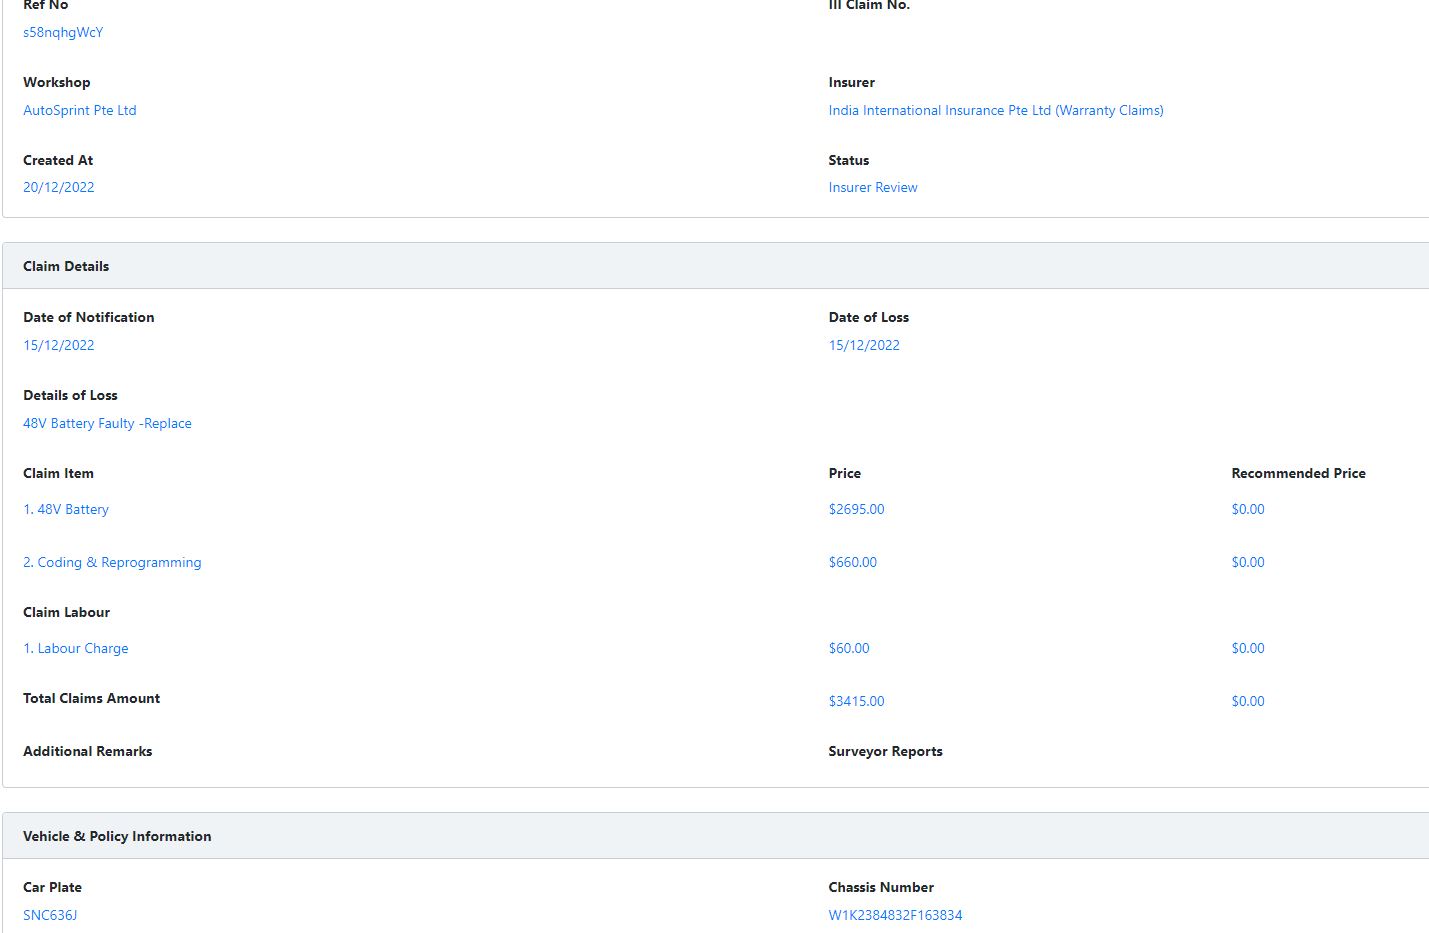Select the Date of Notification value
Image resolution: width=1429 pixels, height=933 pixels.
coord(59,345)
